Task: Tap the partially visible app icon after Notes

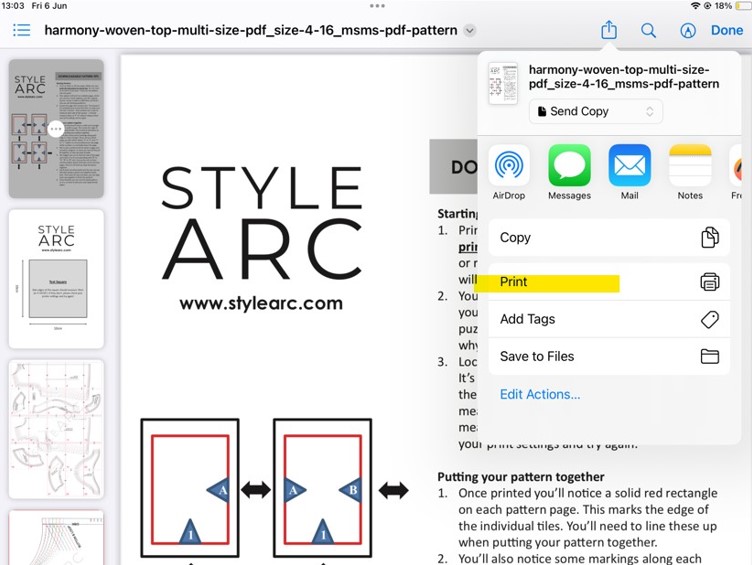Action: tap(736, 165)
